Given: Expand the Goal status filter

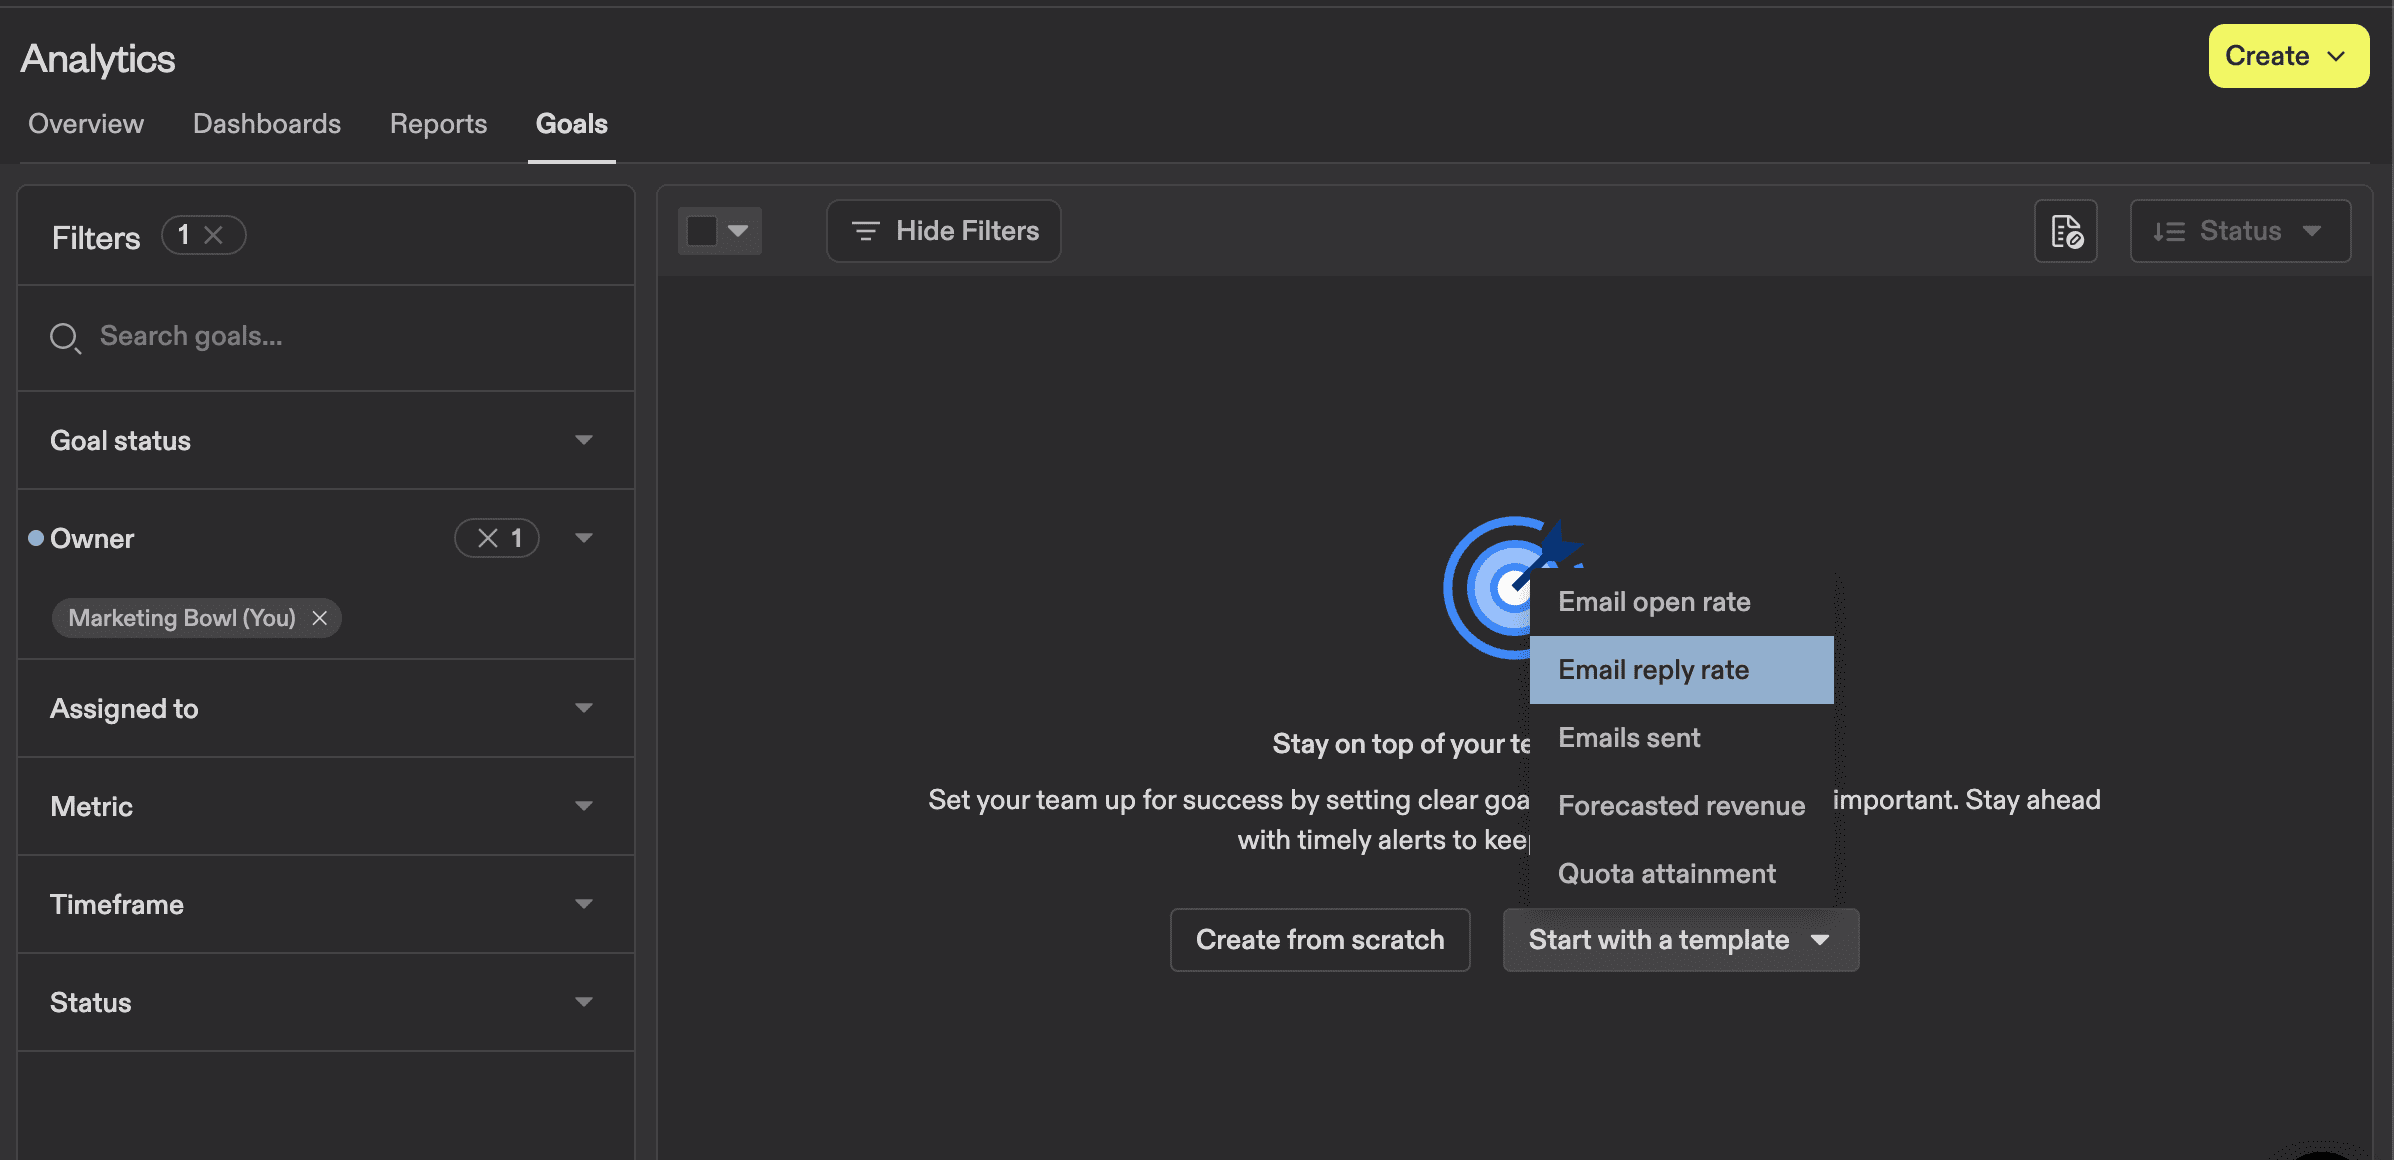Looking at the screenshot, I should [x=584, y=440].
